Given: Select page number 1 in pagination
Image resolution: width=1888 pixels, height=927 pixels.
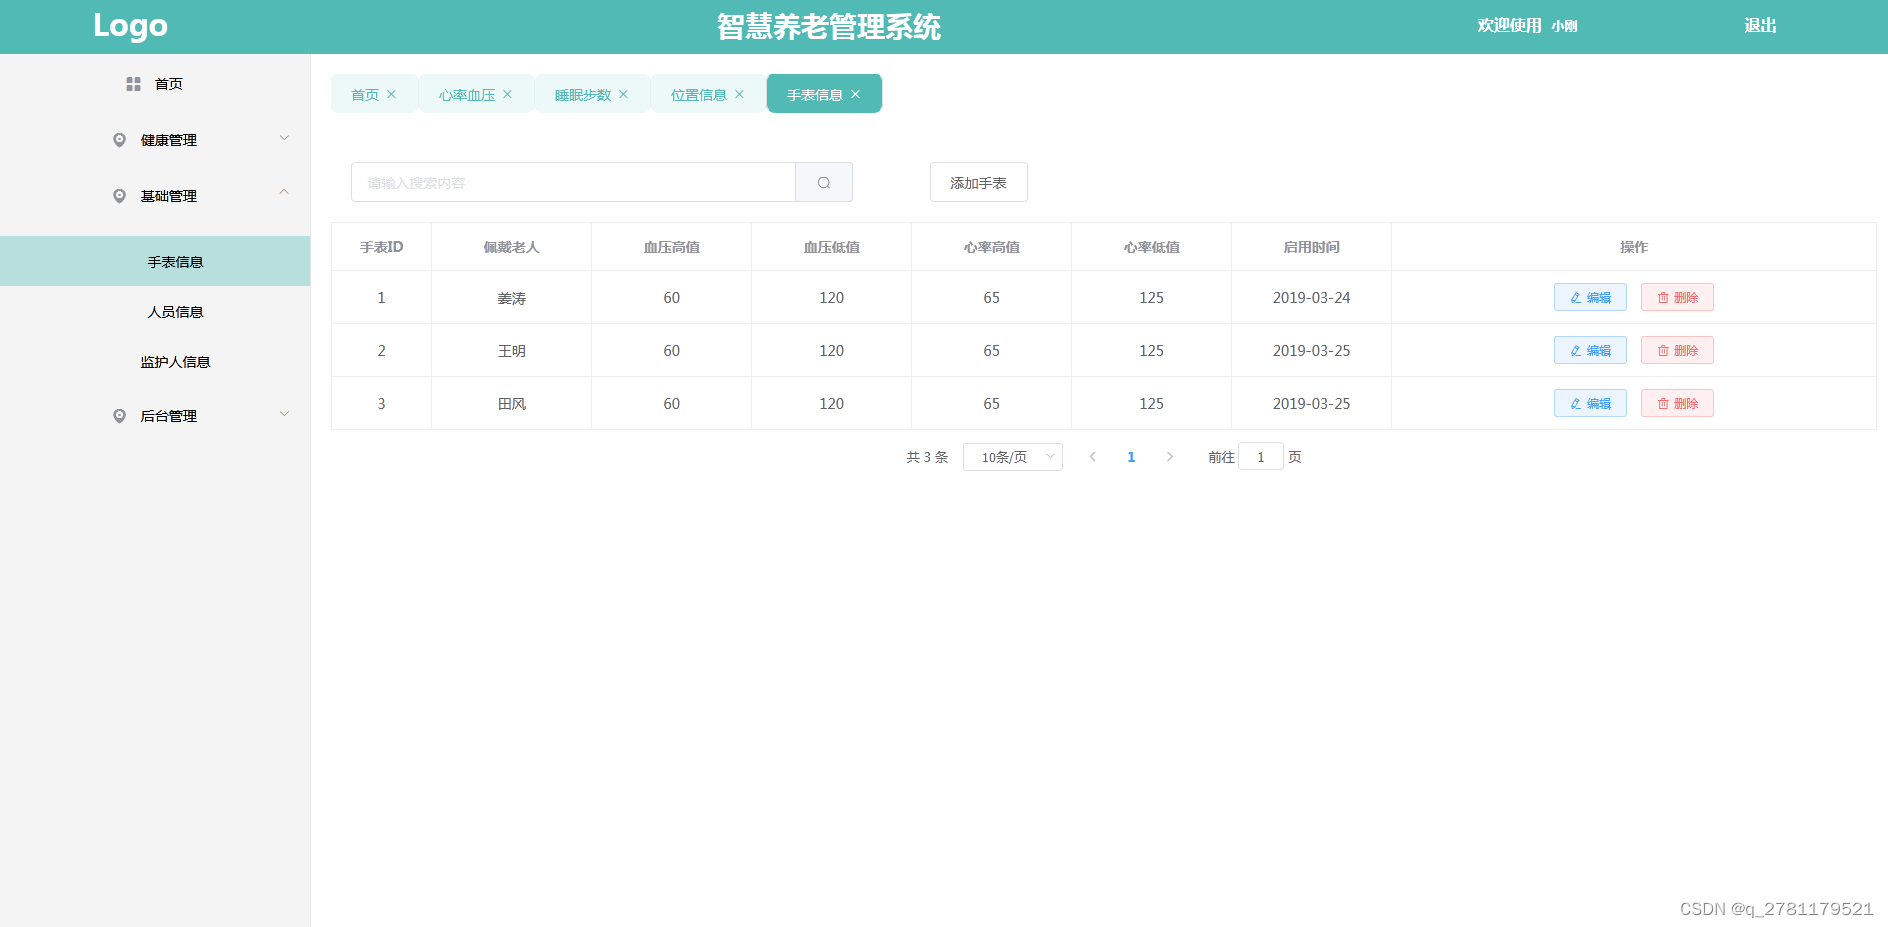Looking at the screenshot, I should [x=1131, y=457].
